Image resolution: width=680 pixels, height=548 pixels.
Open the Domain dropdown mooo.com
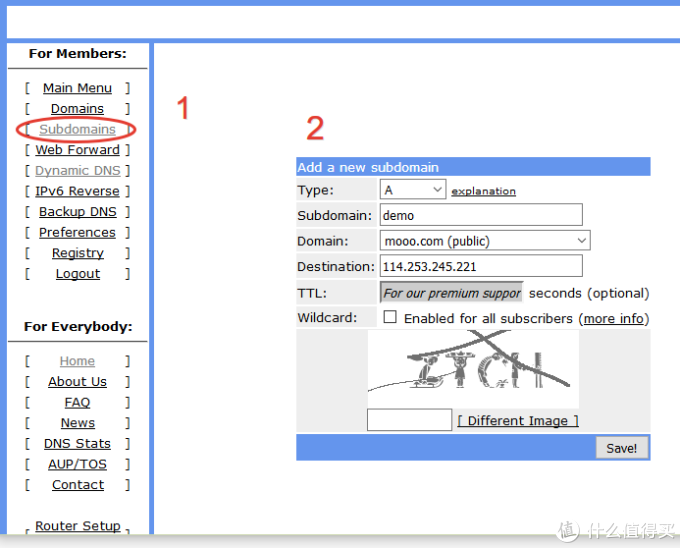(485, 241)
